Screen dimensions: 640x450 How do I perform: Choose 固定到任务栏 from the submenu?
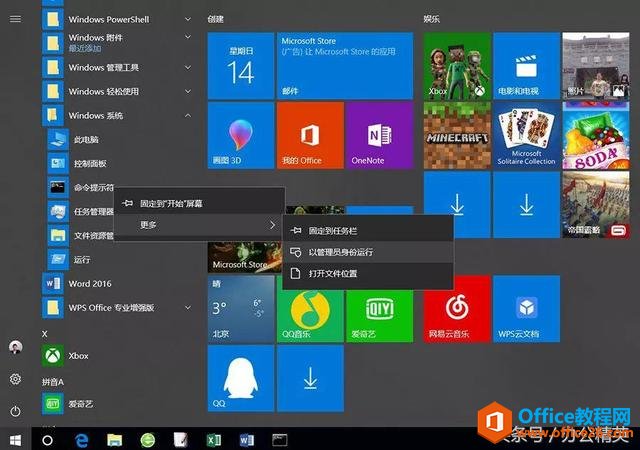(368, 231)
